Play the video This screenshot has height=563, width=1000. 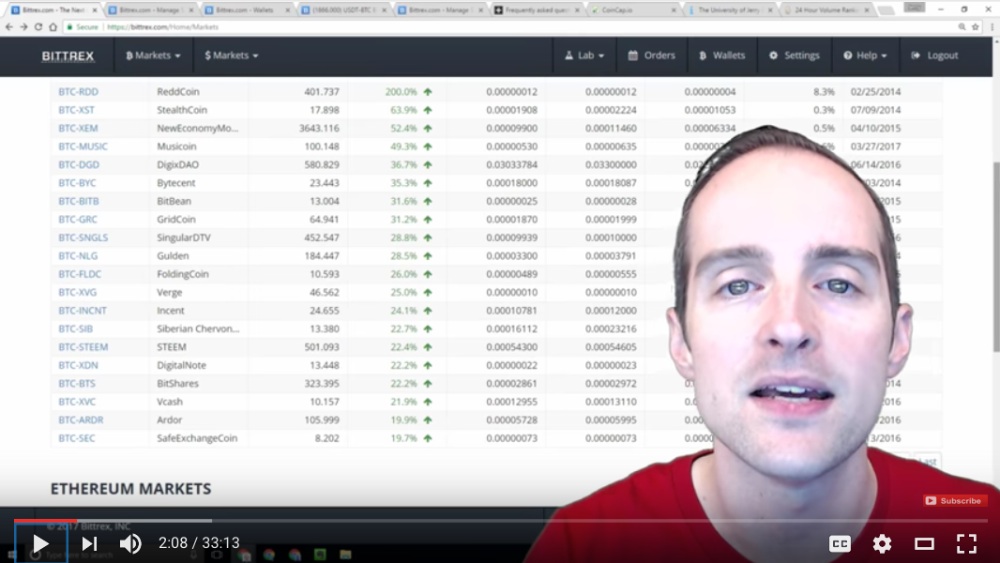pyautogui.click(x=40, y=543)
